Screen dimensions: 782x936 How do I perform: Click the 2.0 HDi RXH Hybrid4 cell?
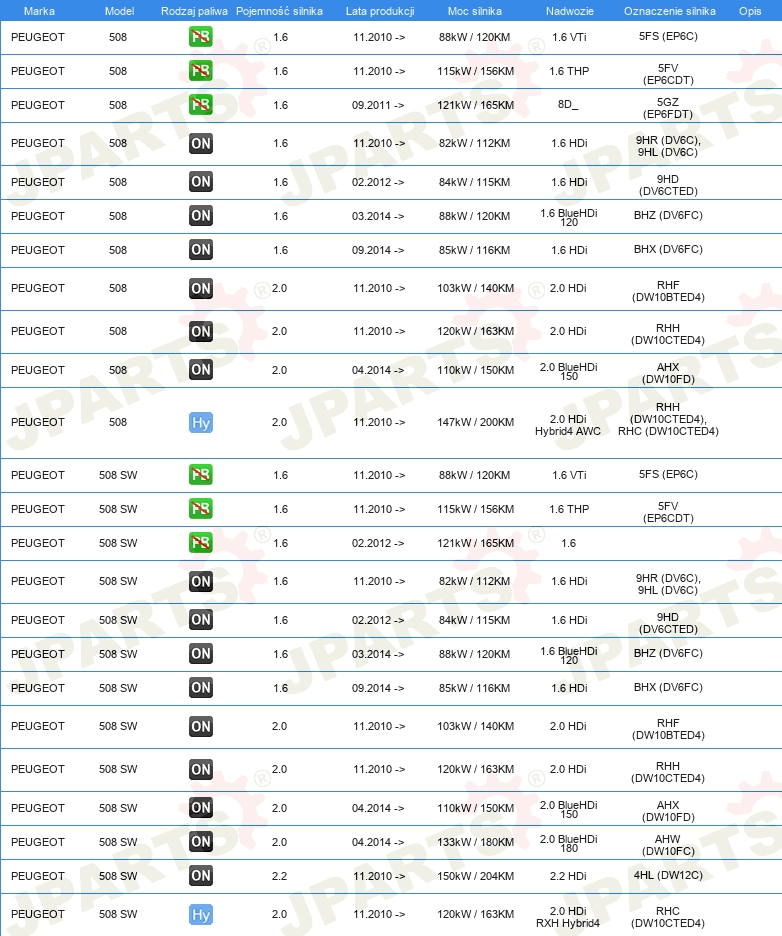[x=568, y=917]
